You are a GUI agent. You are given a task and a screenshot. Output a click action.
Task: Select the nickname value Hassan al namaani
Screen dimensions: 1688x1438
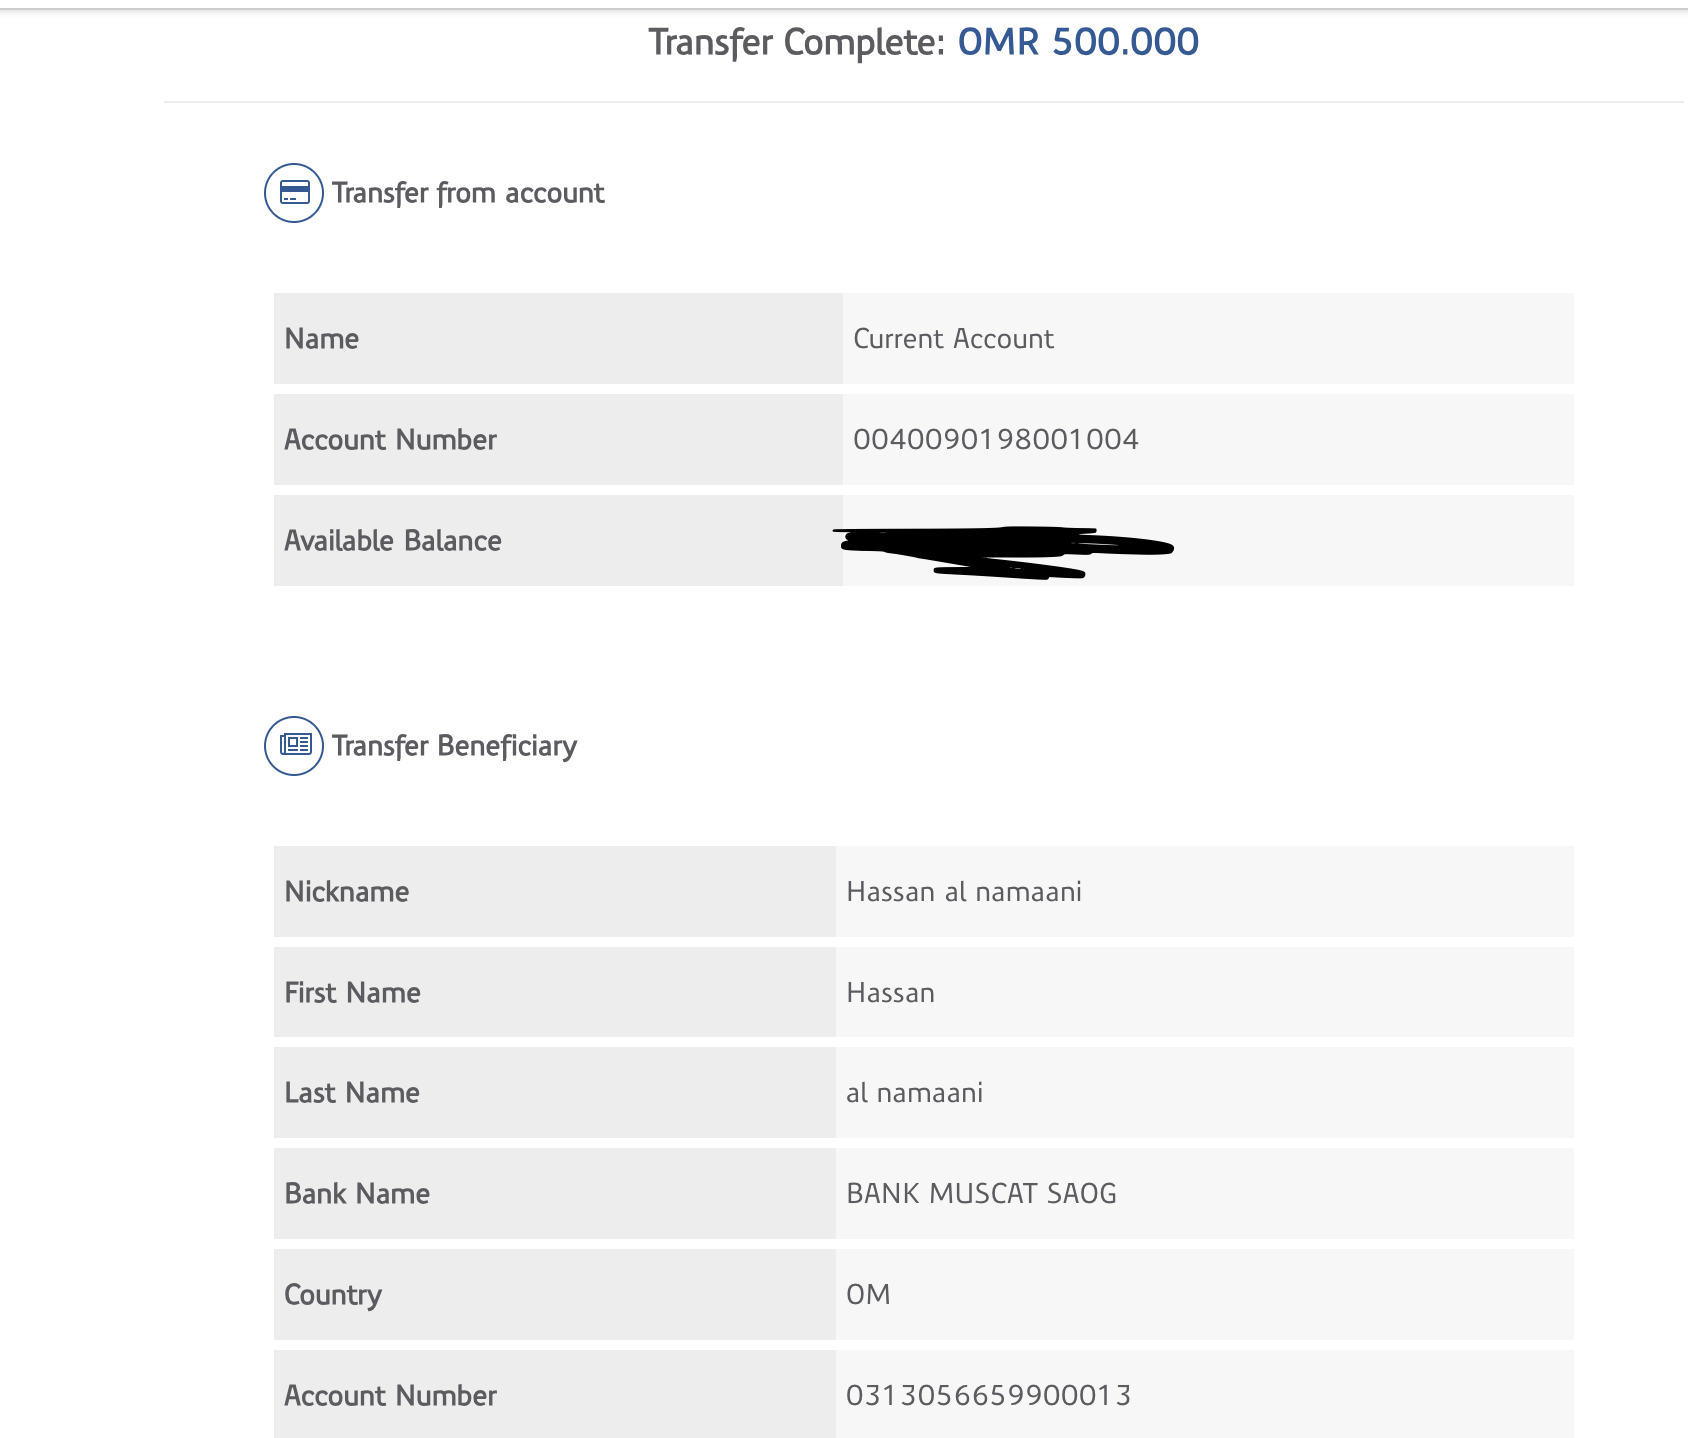[964, 892]
